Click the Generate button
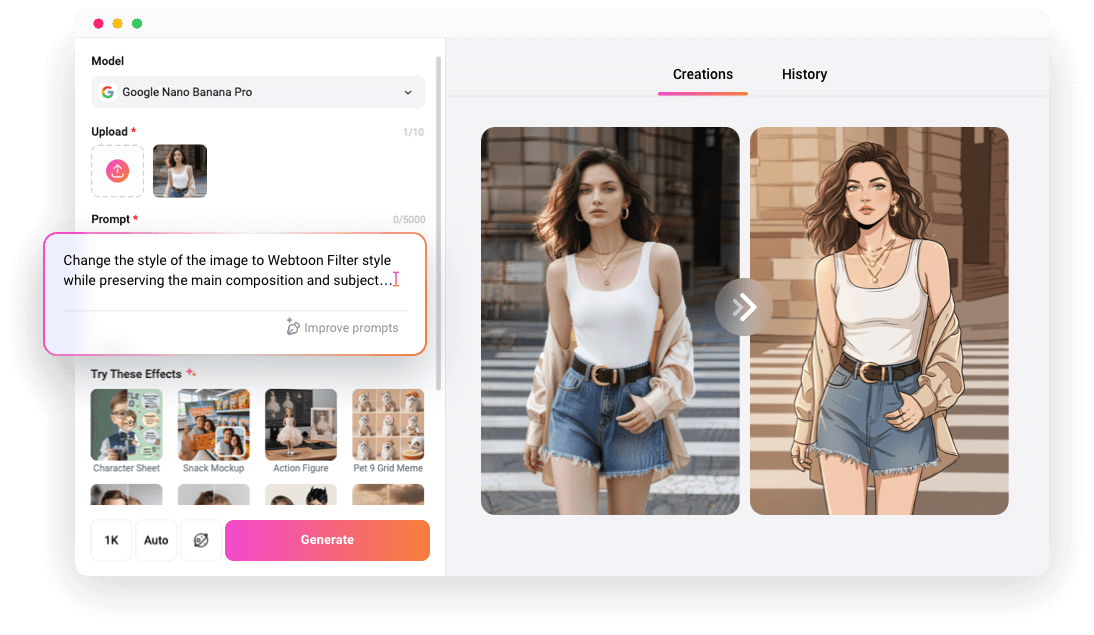This screenshot has height=635, width=1094. coord(327,540)
